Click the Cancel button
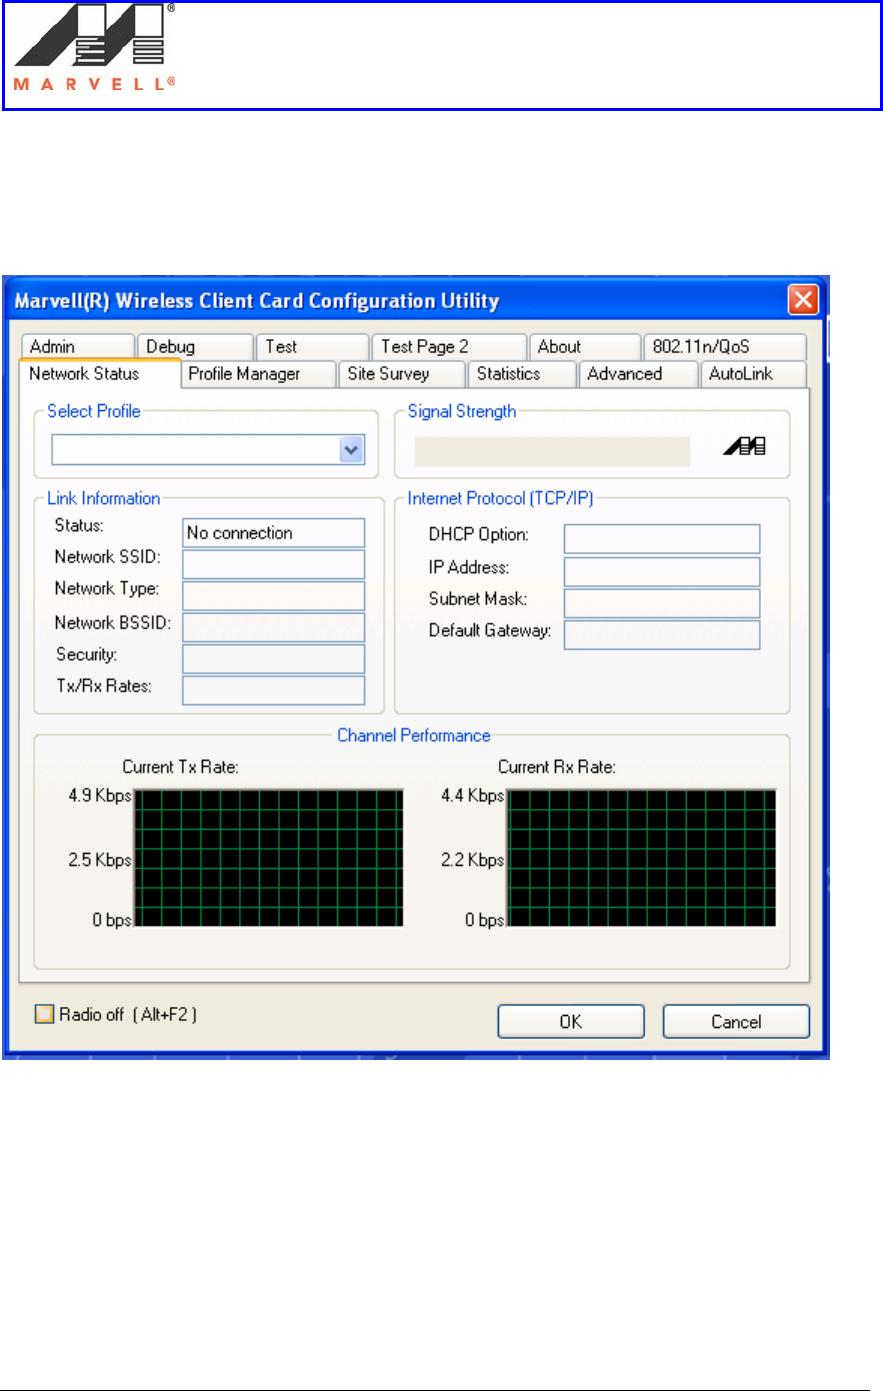 click(x=736, y=1021)
